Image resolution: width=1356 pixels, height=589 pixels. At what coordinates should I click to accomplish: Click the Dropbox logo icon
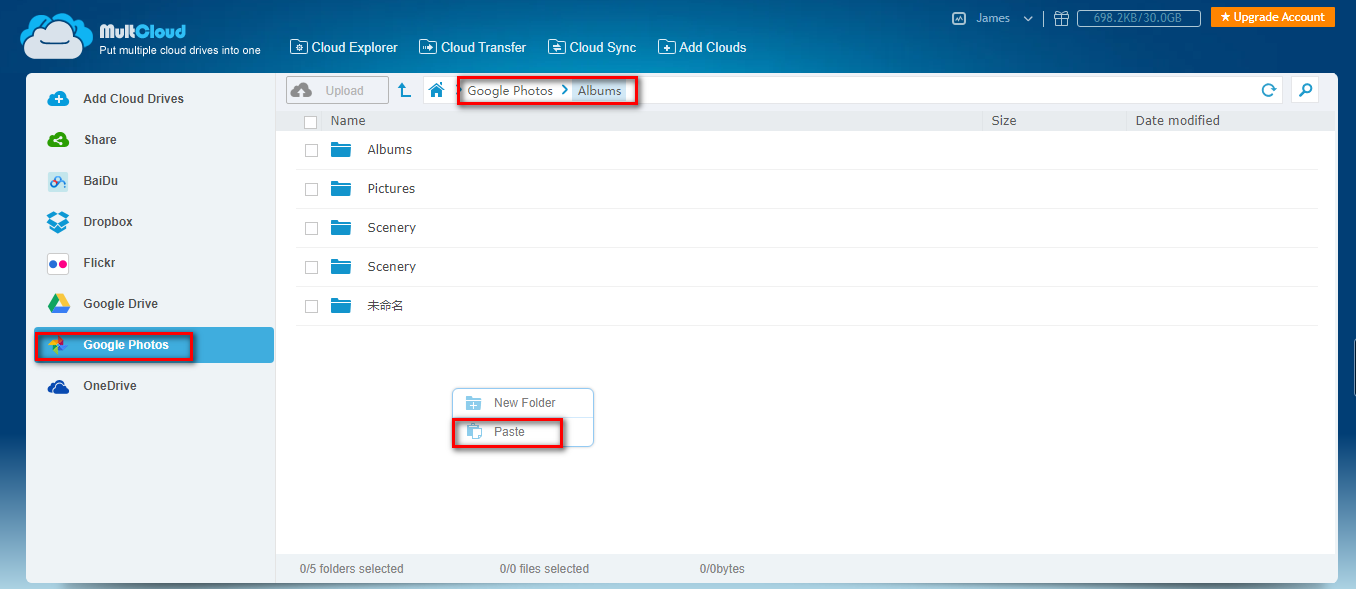(x=58, y=222)
